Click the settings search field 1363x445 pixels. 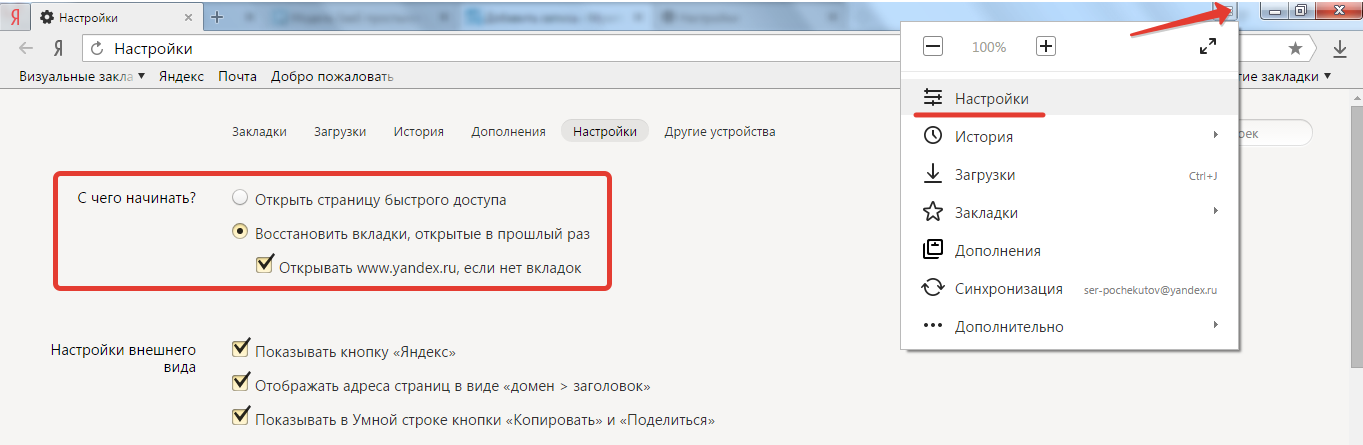[1274, 132]
